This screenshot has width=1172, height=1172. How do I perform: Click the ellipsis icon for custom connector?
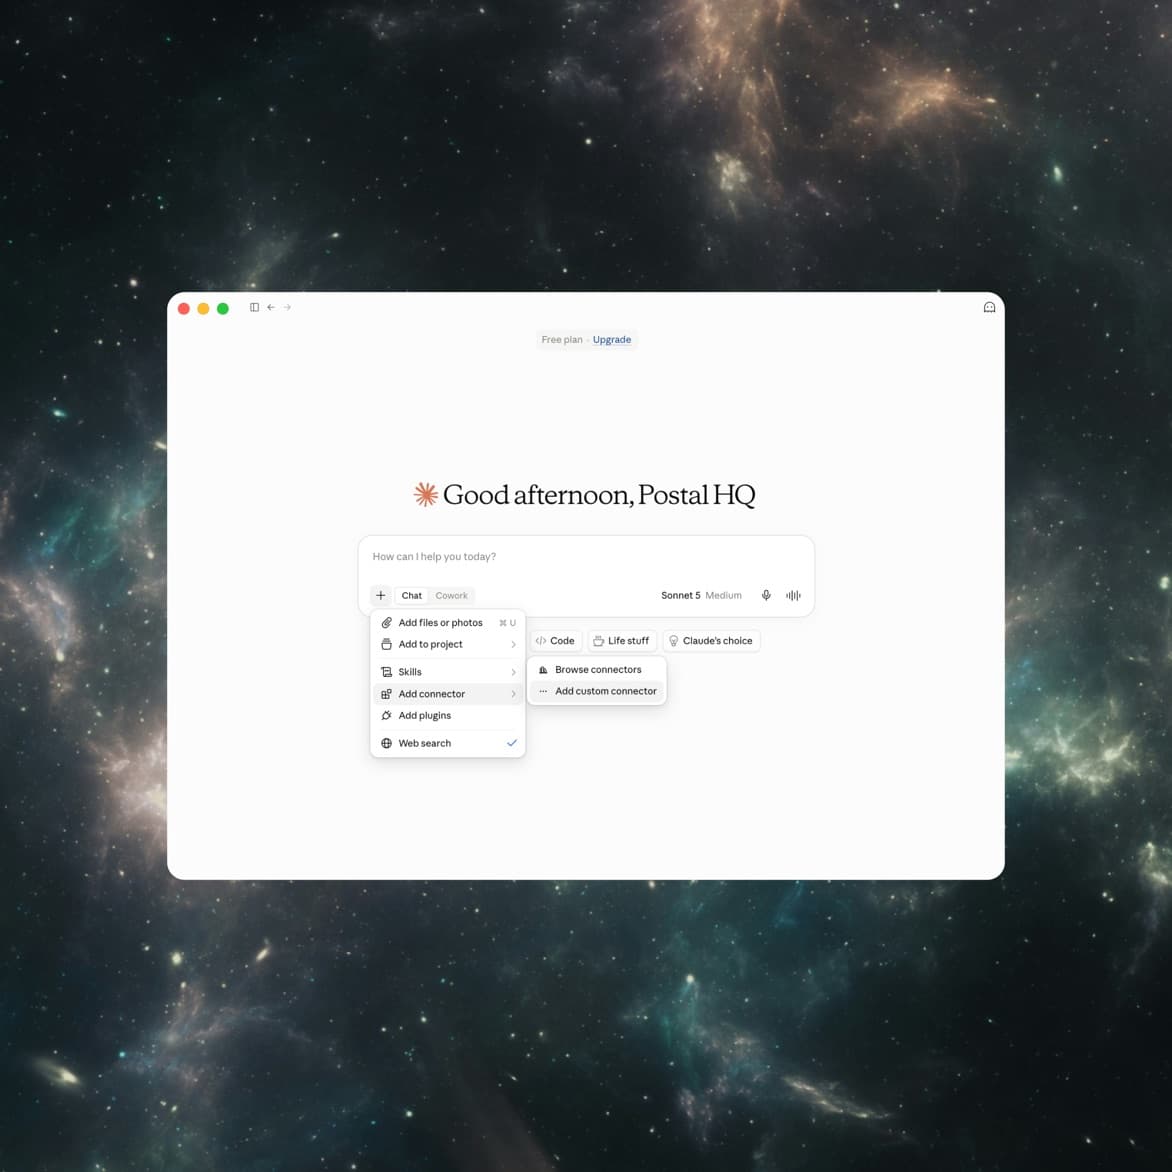tap(543, 691)
